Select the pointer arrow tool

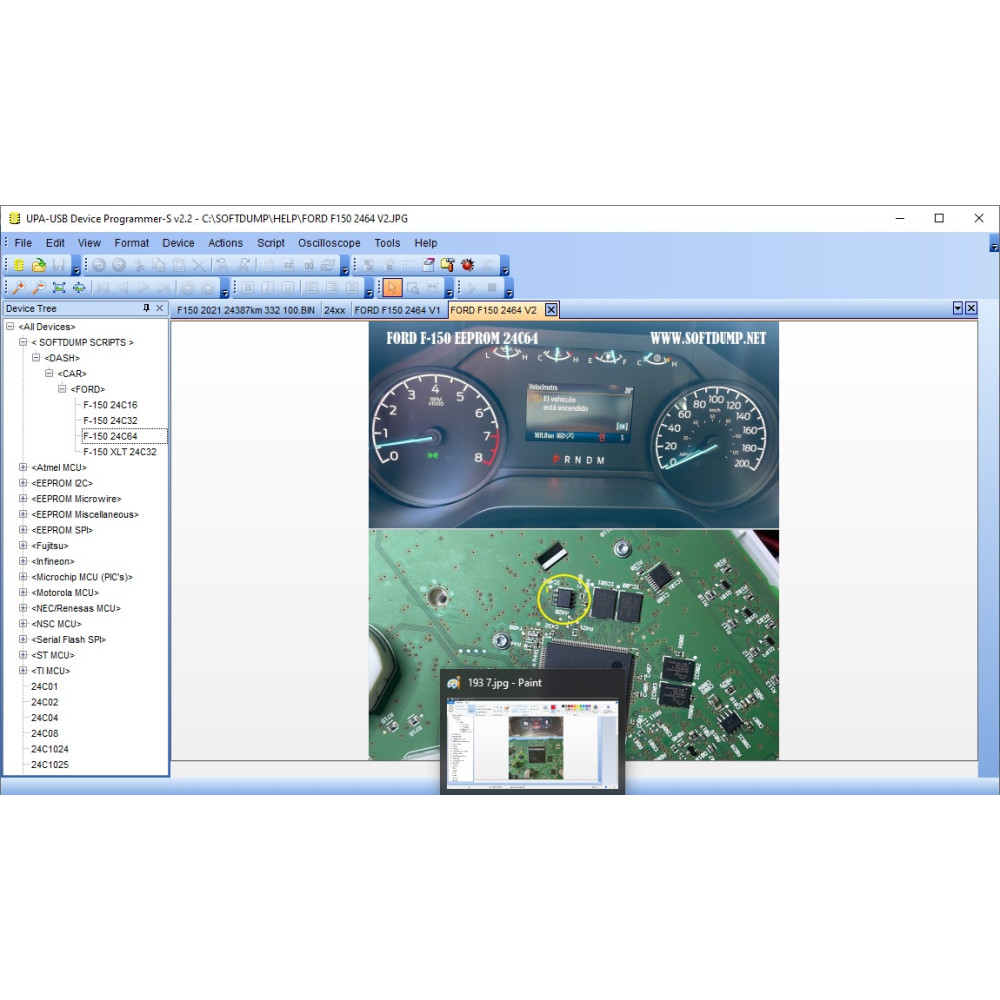(x=392, y=288)
